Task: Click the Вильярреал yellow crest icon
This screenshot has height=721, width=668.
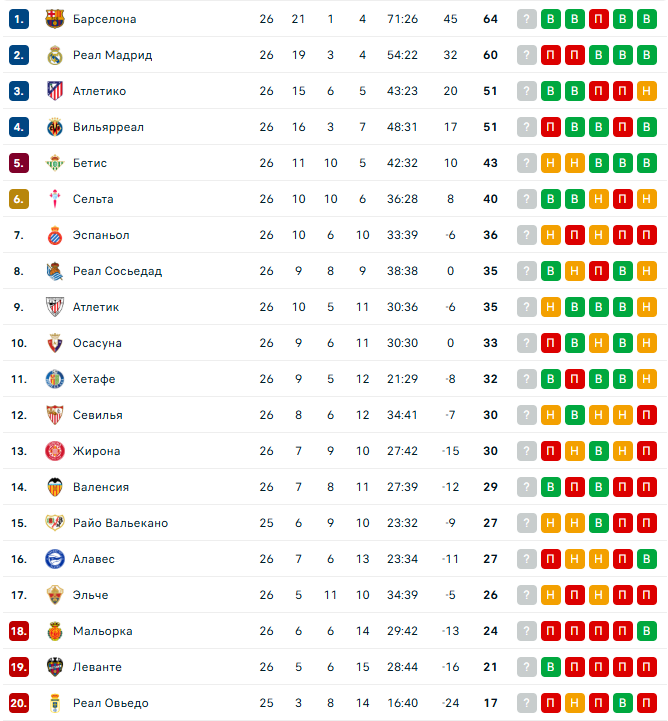Action: click(55, 127)
